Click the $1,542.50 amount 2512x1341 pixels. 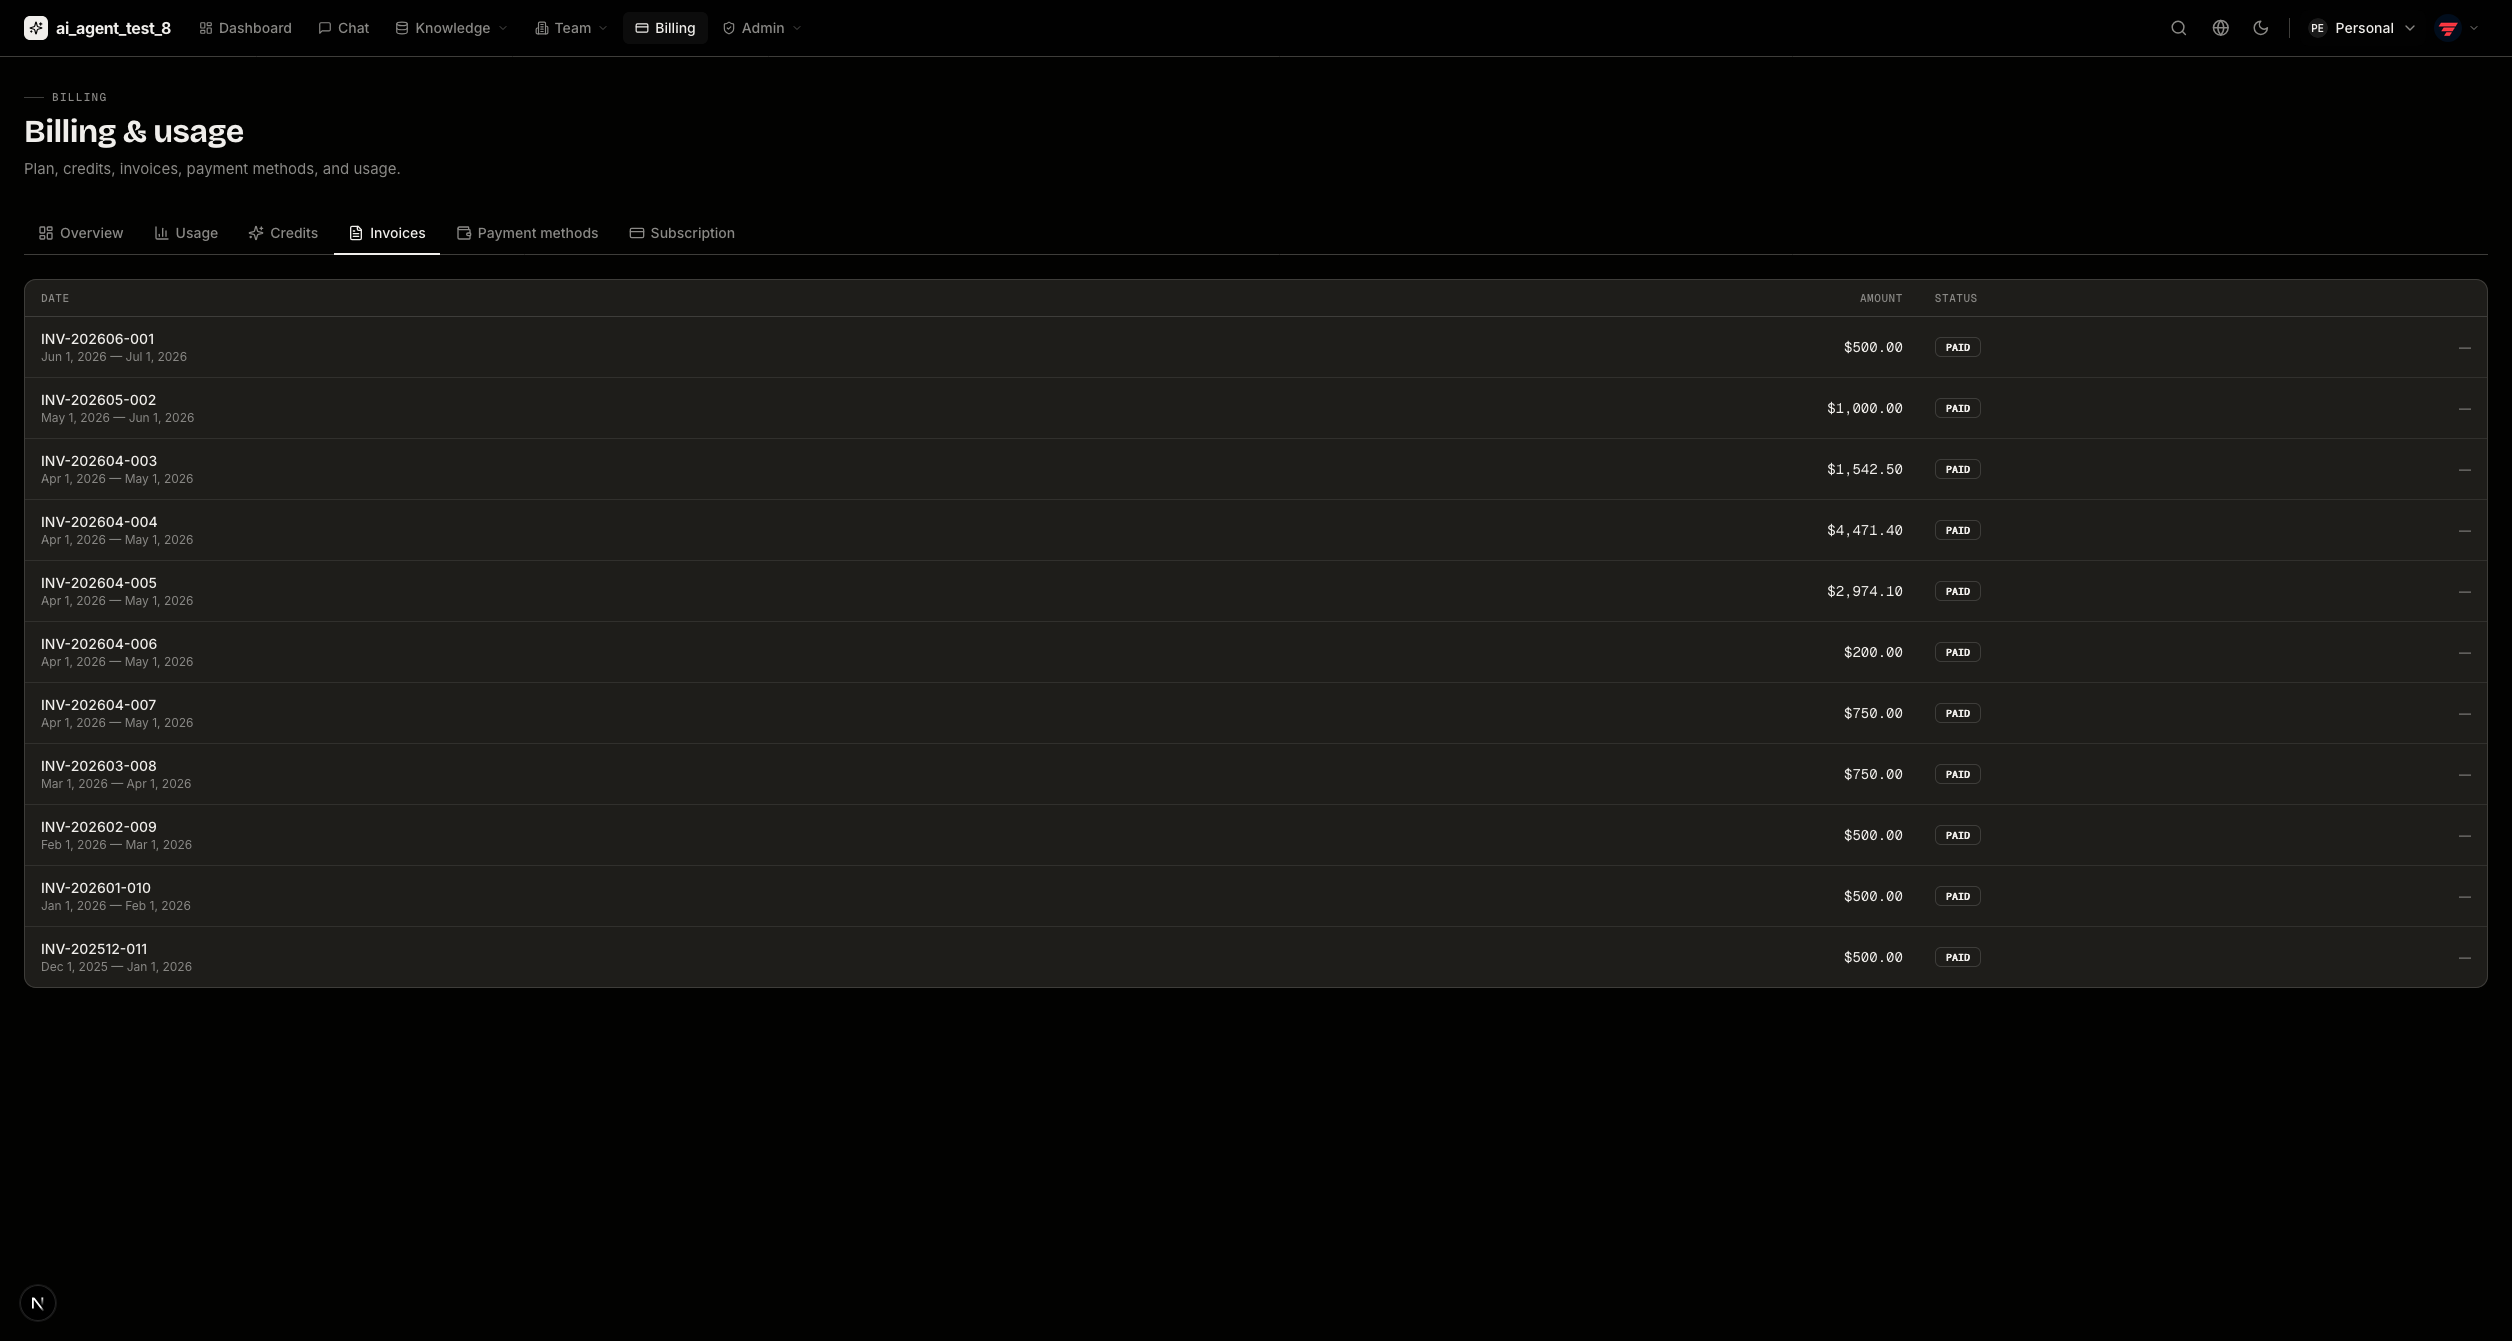point(1864,469)
